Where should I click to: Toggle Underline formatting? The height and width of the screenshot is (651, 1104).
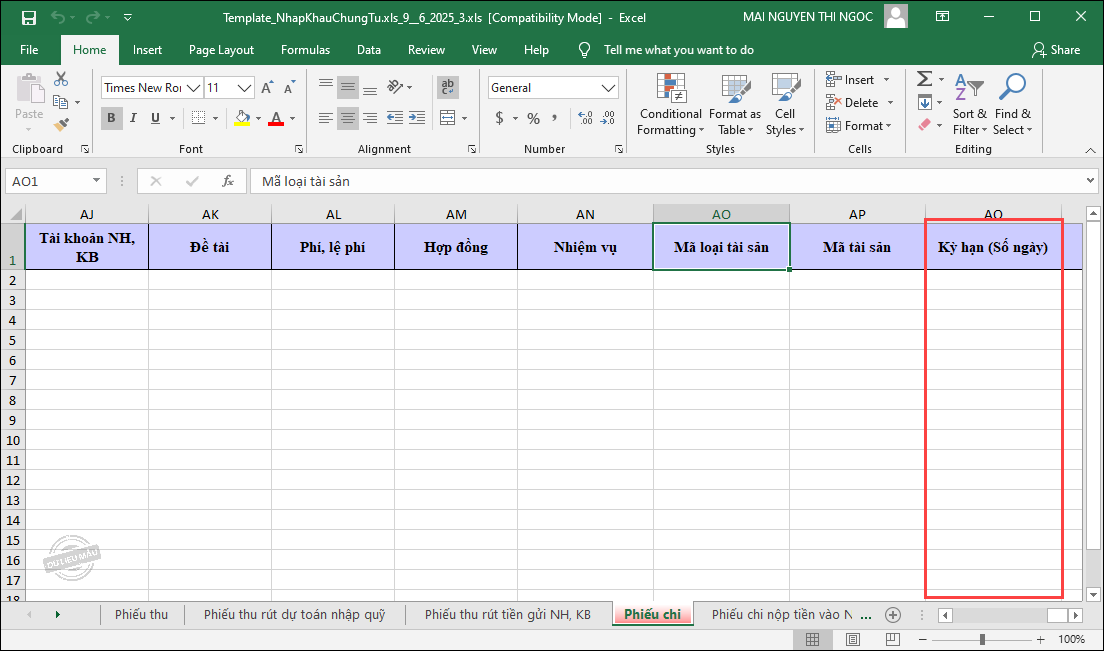(155, 118)
